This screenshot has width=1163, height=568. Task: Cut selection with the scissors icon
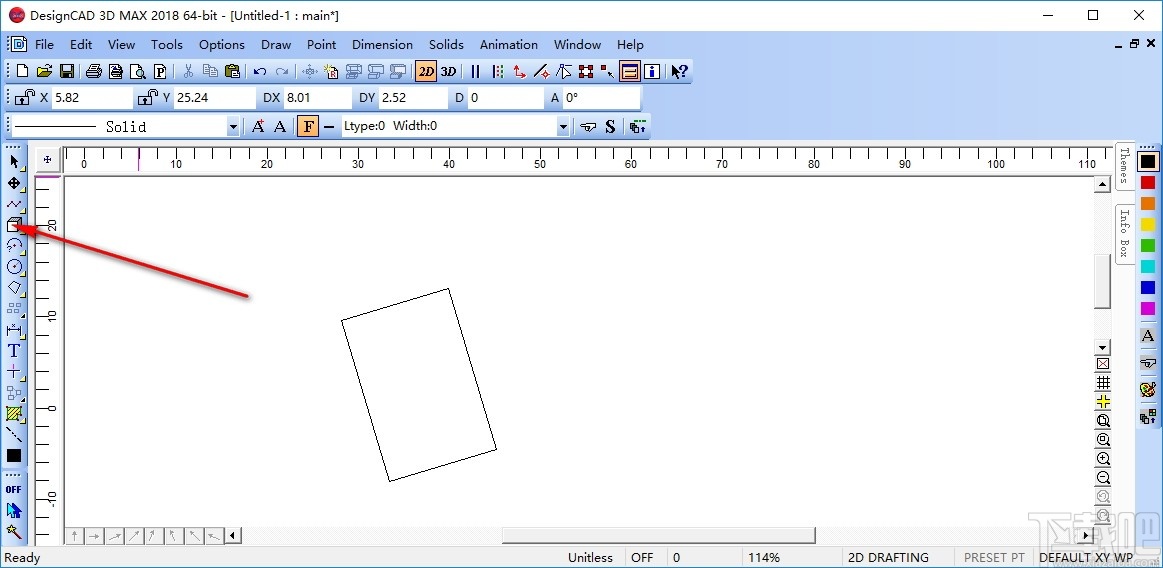tap(188, 71)
